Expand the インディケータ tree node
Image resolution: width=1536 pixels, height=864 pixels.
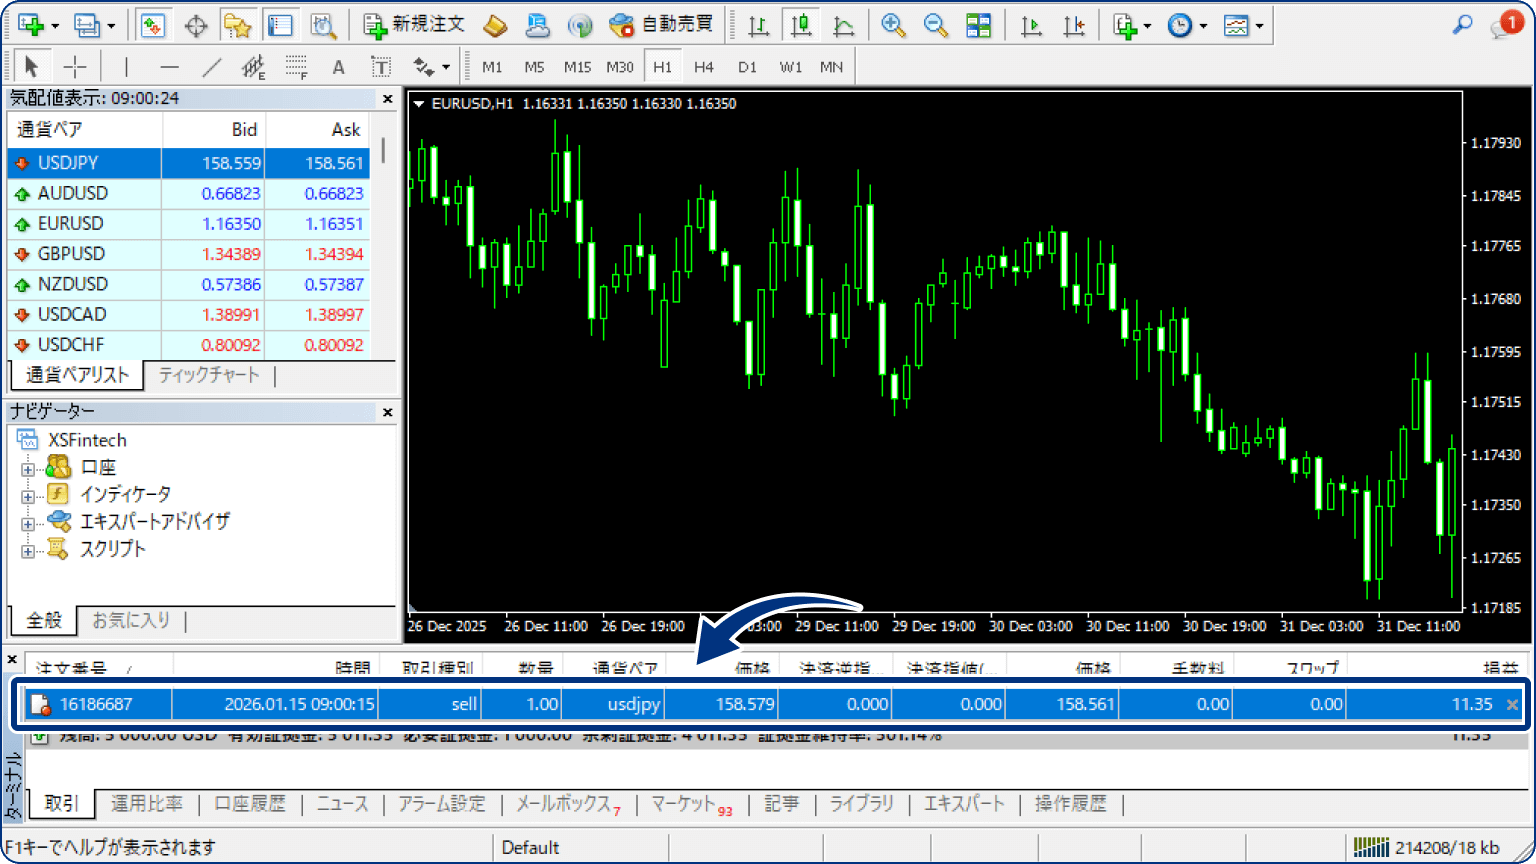(x=28, y=495)
